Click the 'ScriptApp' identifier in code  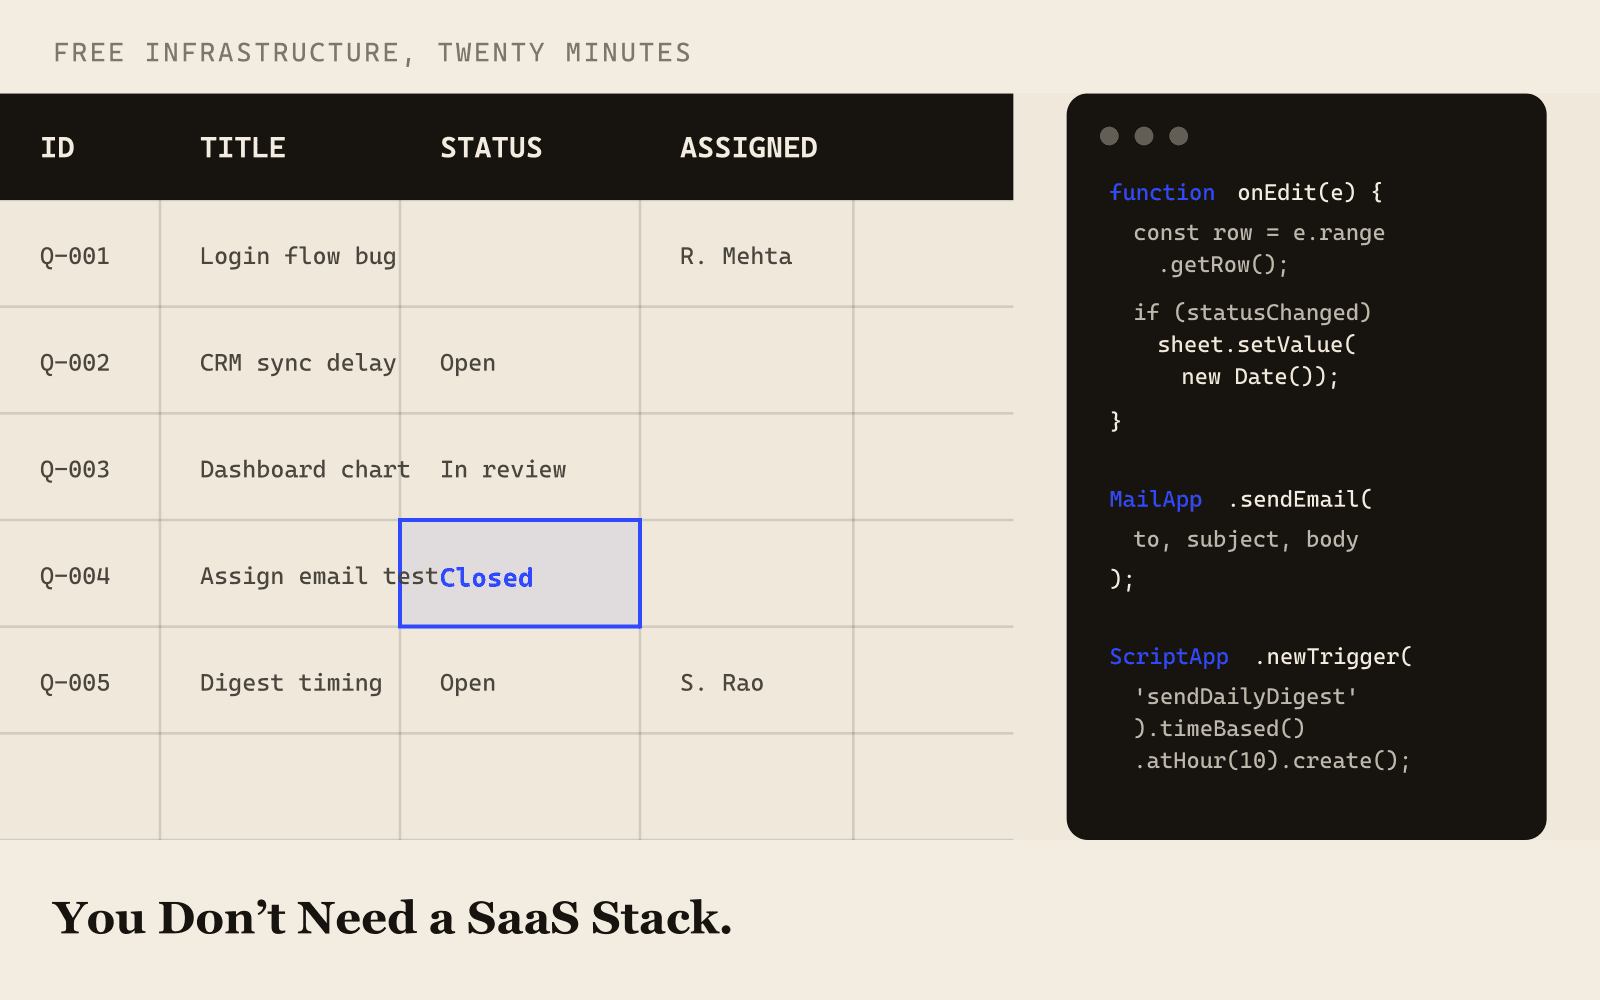click(1169, 656)
